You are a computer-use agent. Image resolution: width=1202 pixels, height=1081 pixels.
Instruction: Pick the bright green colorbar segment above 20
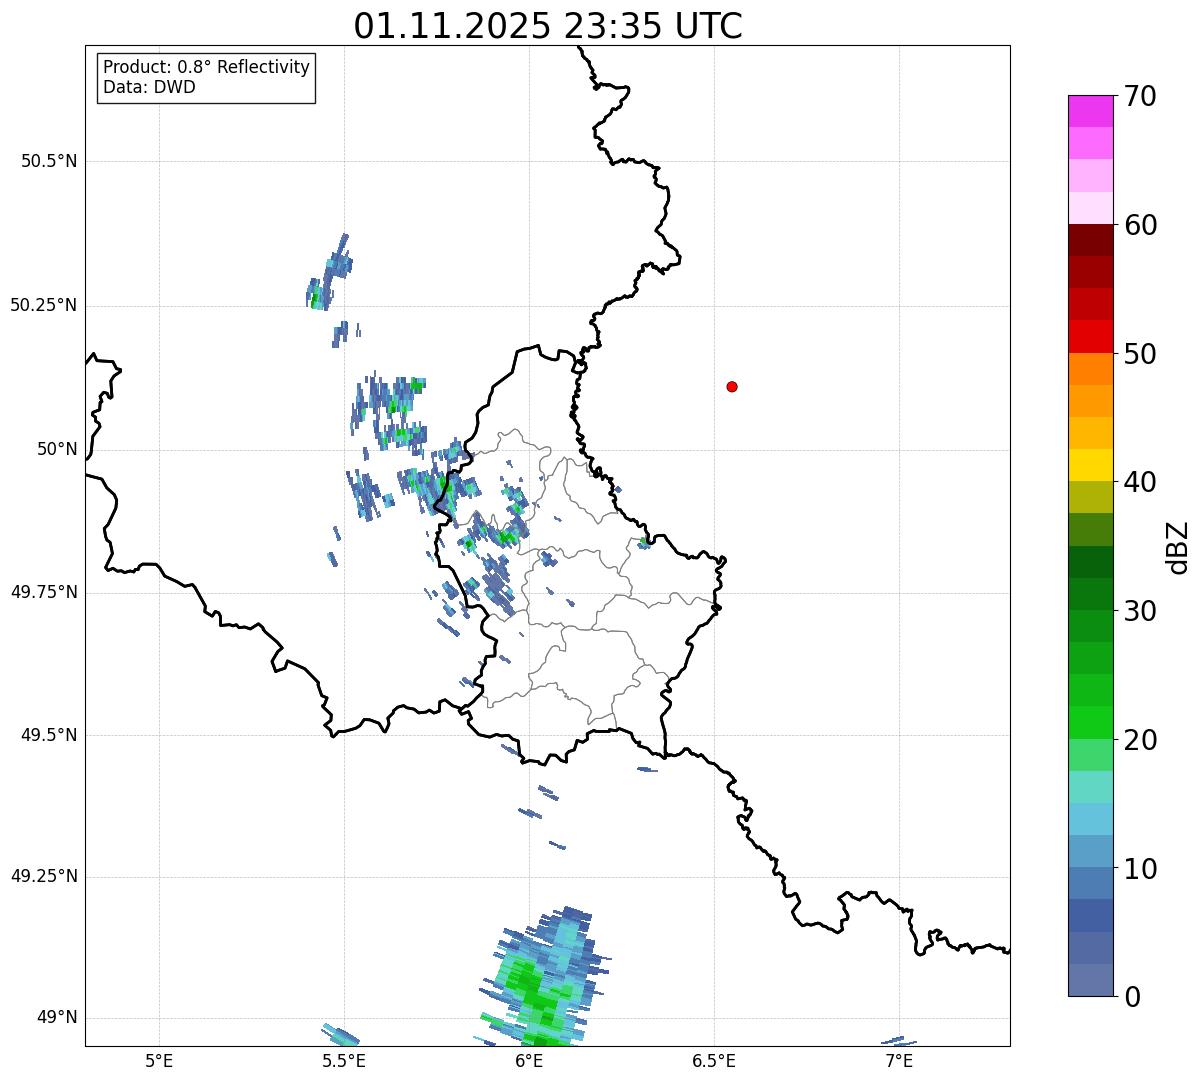1090,723
